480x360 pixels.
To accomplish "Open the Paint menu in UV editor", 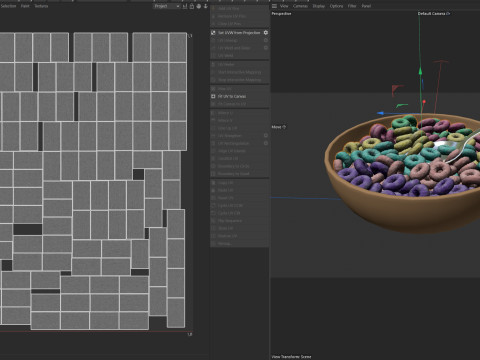I will (25, 6).
